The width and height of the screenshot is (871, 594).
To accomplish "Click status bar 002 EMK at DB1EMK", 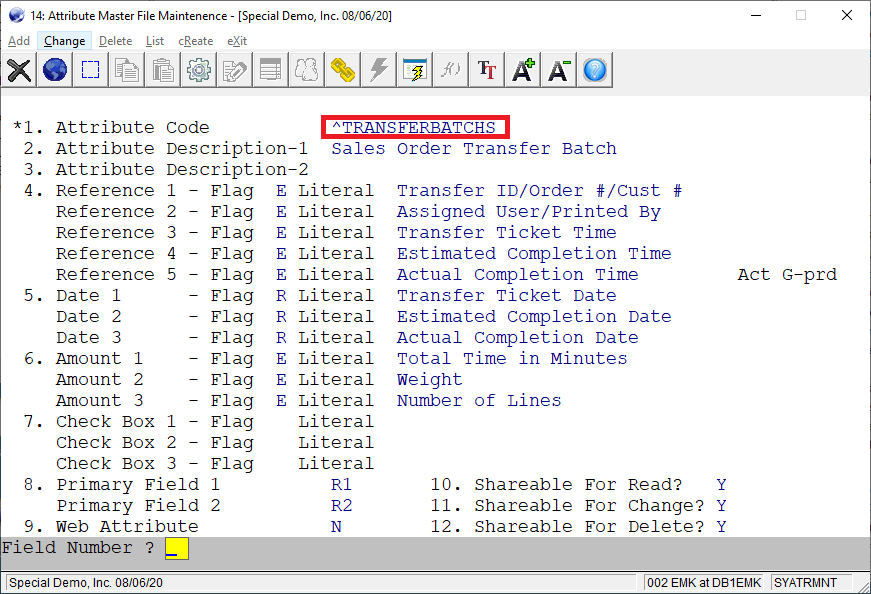I will (704, 583).
